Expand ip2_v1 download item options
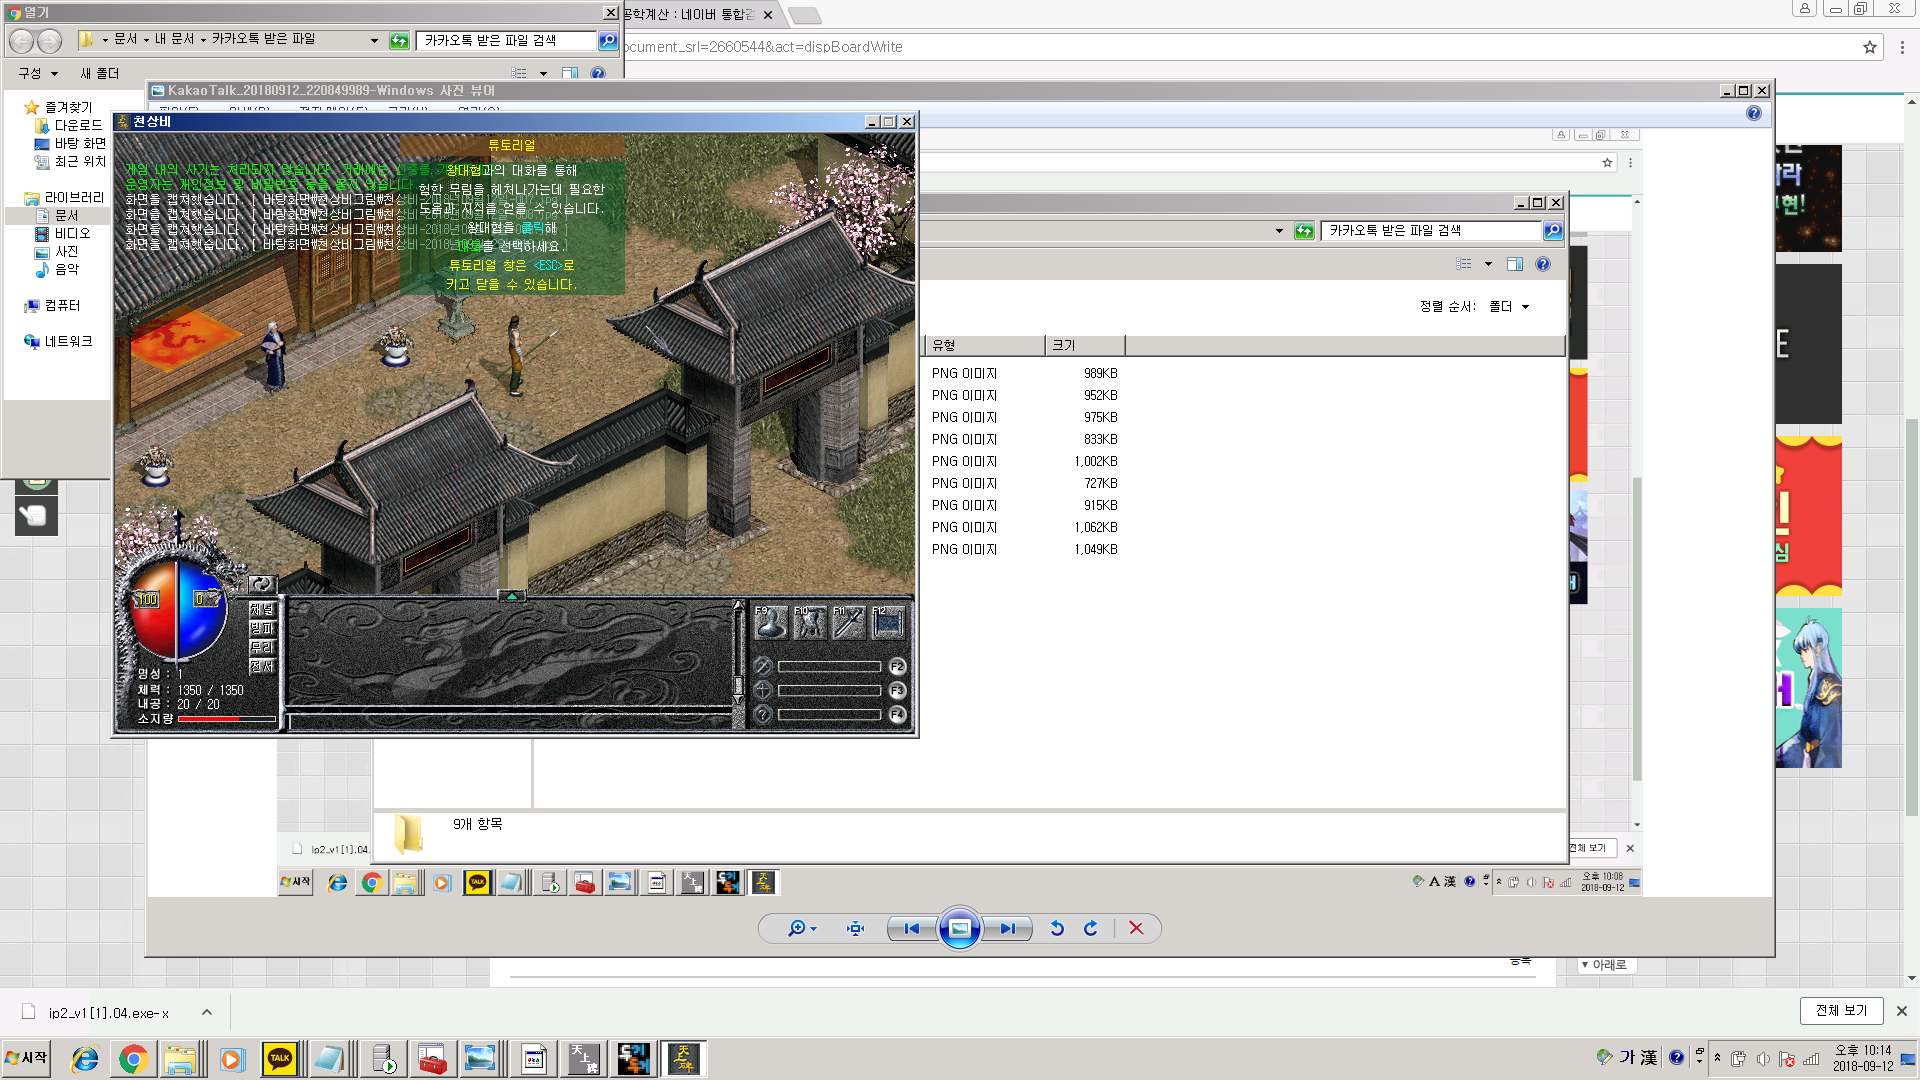 coord(207,1012)
